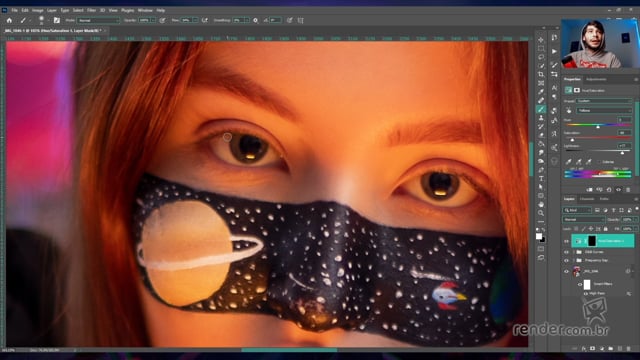Switch to the Channels tab
The image size is (640, 360).
pyautogui.click(x=587, y=199)
